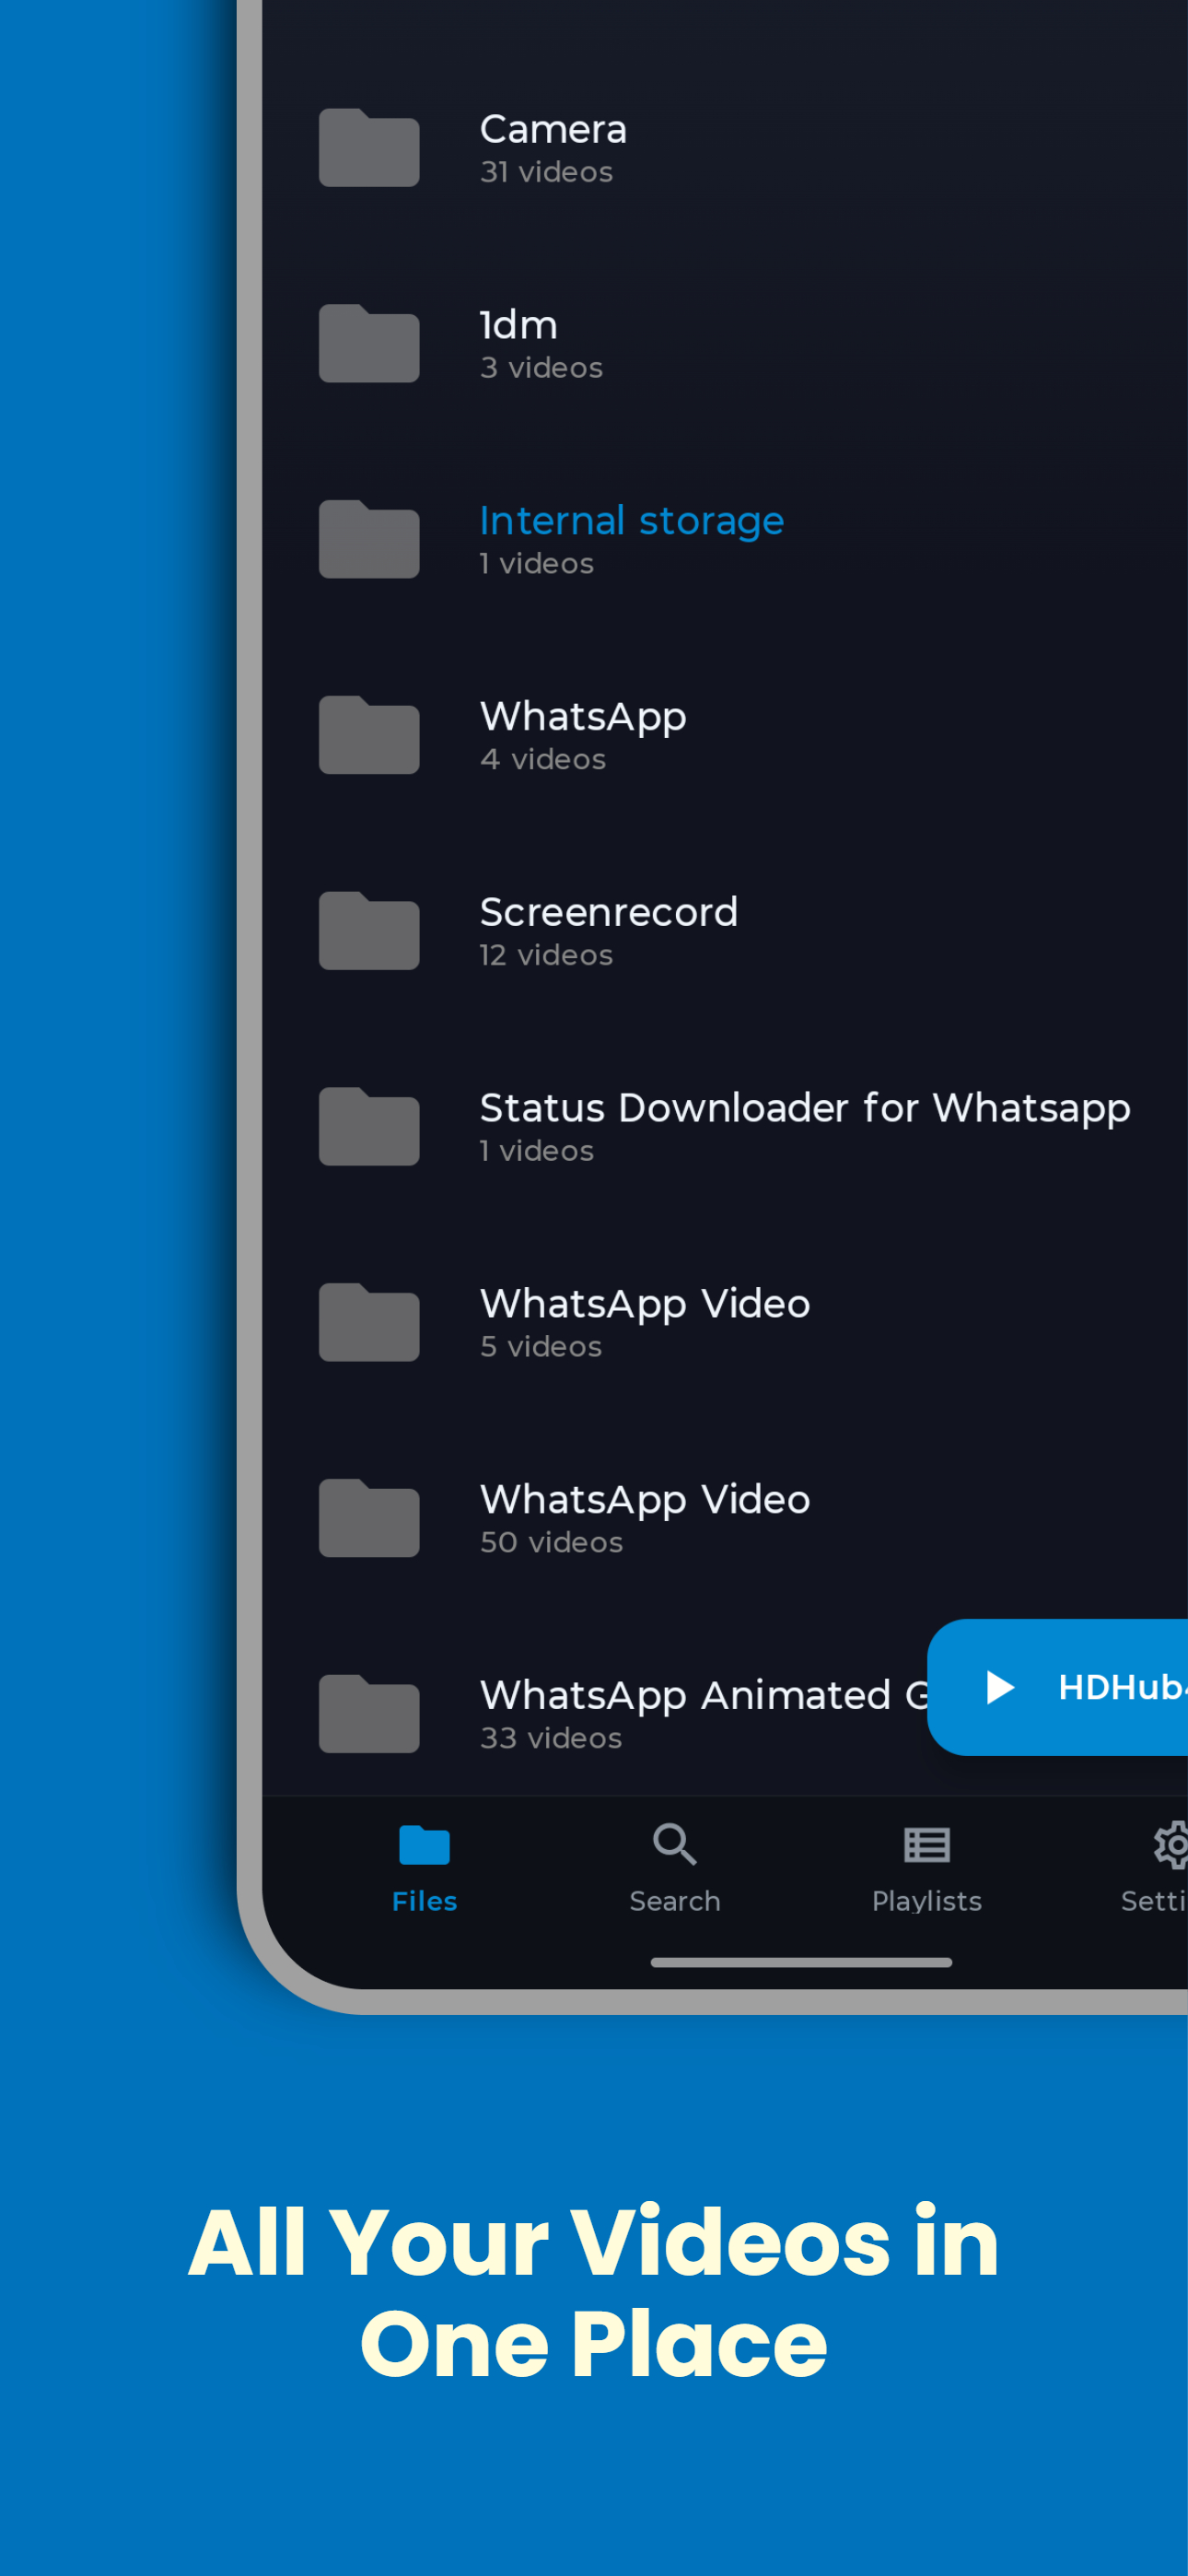Click folder icon of WhatsApp Video, 5 videos

tap(369, 1323)
